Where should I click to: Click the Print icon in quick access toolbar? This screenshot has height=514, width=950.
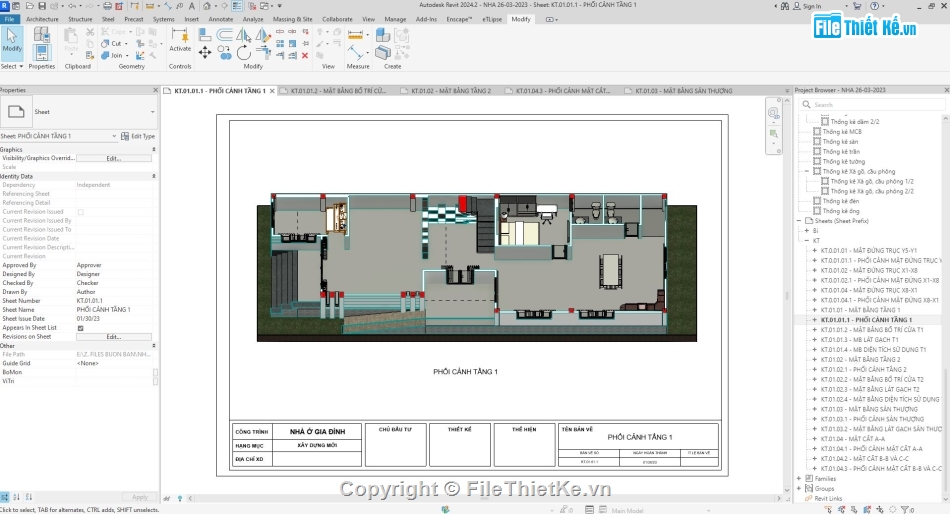coord(107,5)
